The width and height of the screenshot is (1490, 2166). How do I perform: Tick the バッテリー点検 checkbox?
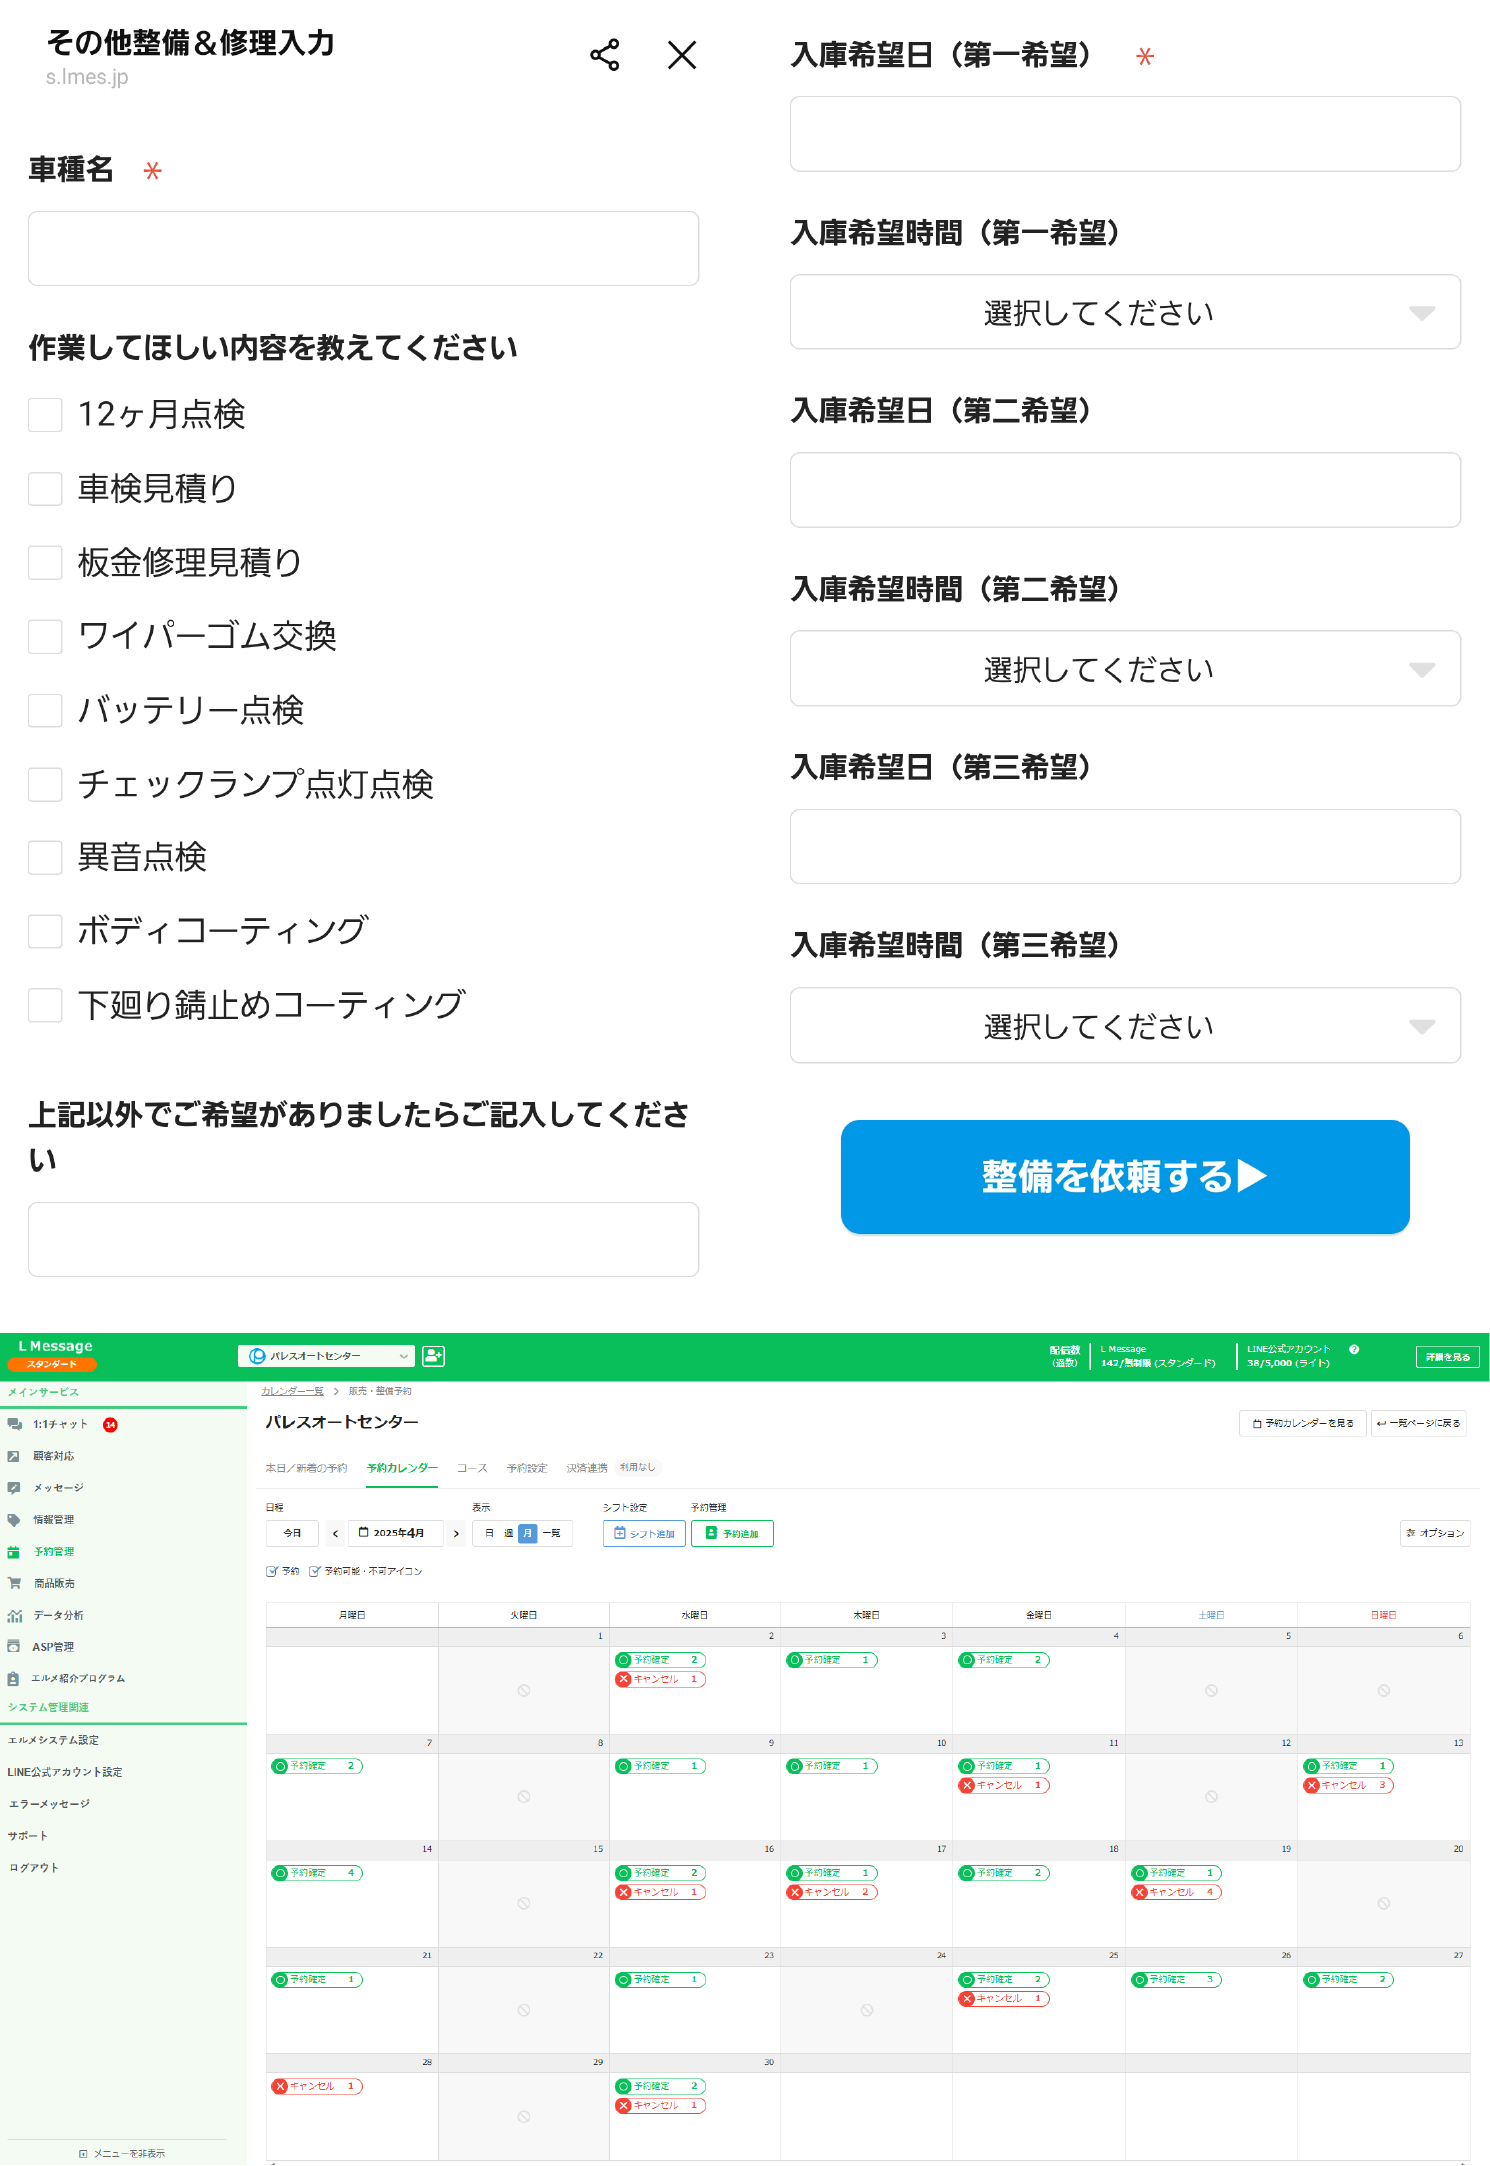[x=45, y=710]
